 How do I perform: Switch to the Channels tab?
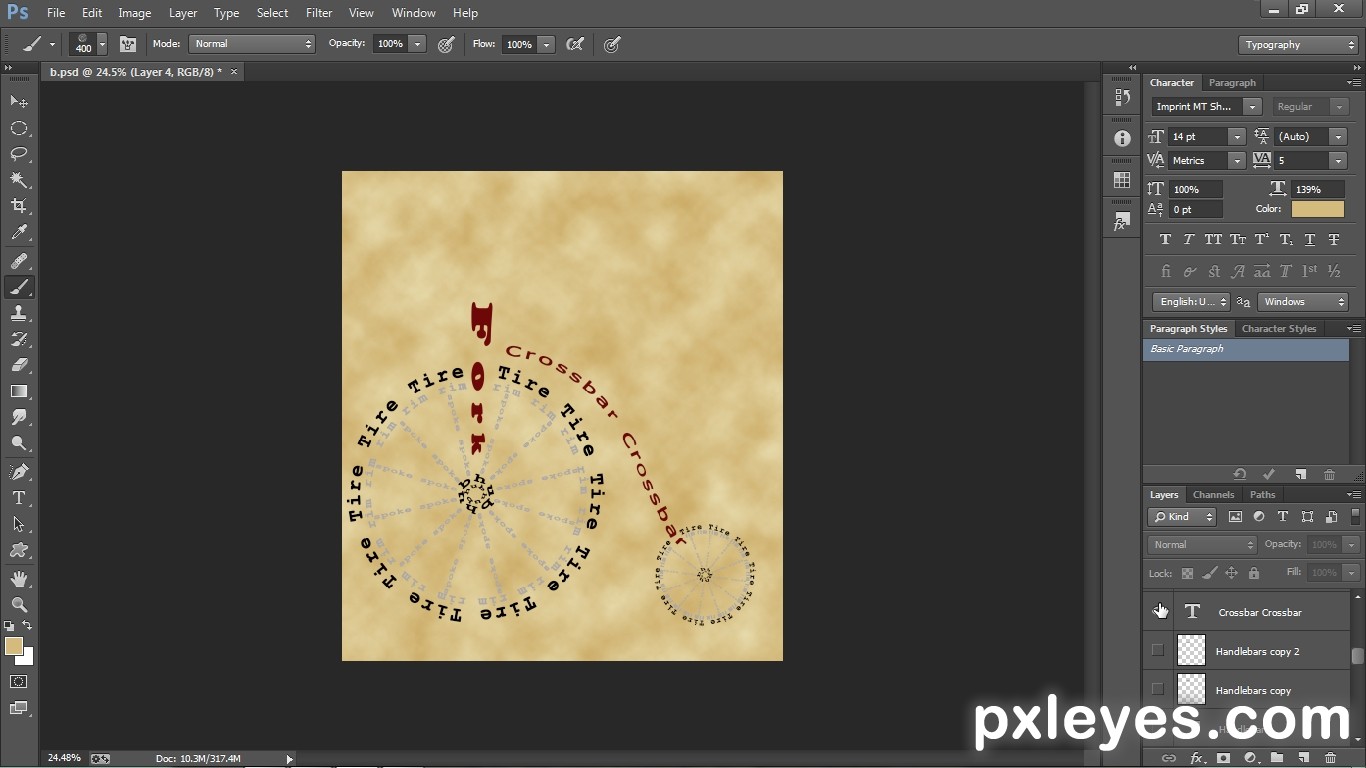pyautogui.click(x=1213, y=495)
